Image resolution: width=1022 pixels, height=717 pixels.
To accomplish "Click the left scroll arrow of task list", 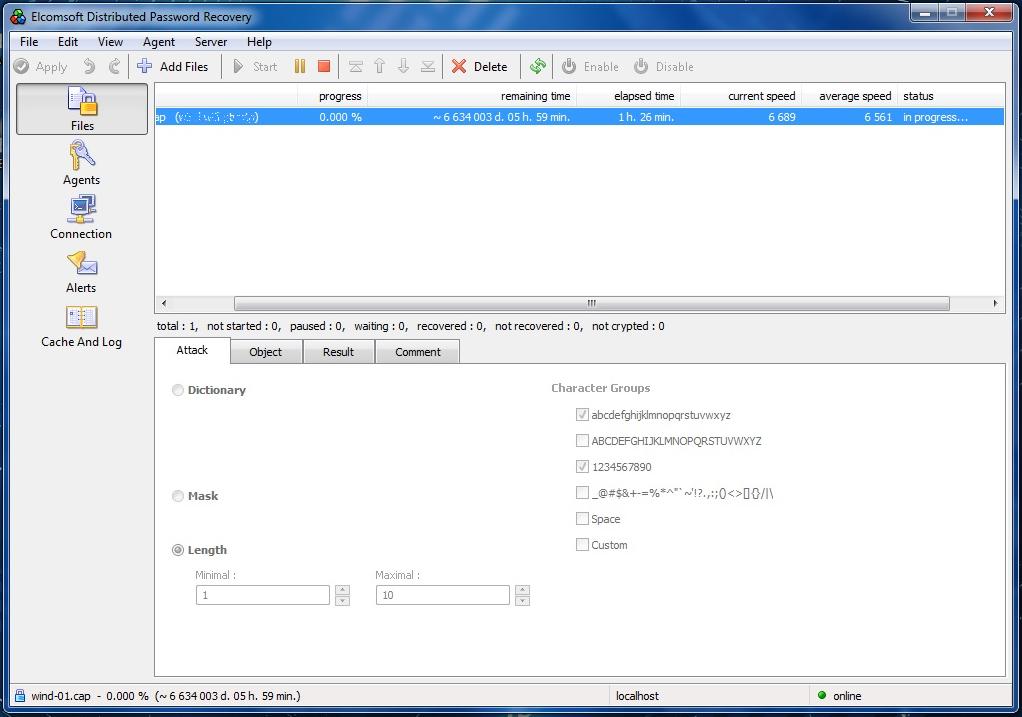I will pos(164,303).
